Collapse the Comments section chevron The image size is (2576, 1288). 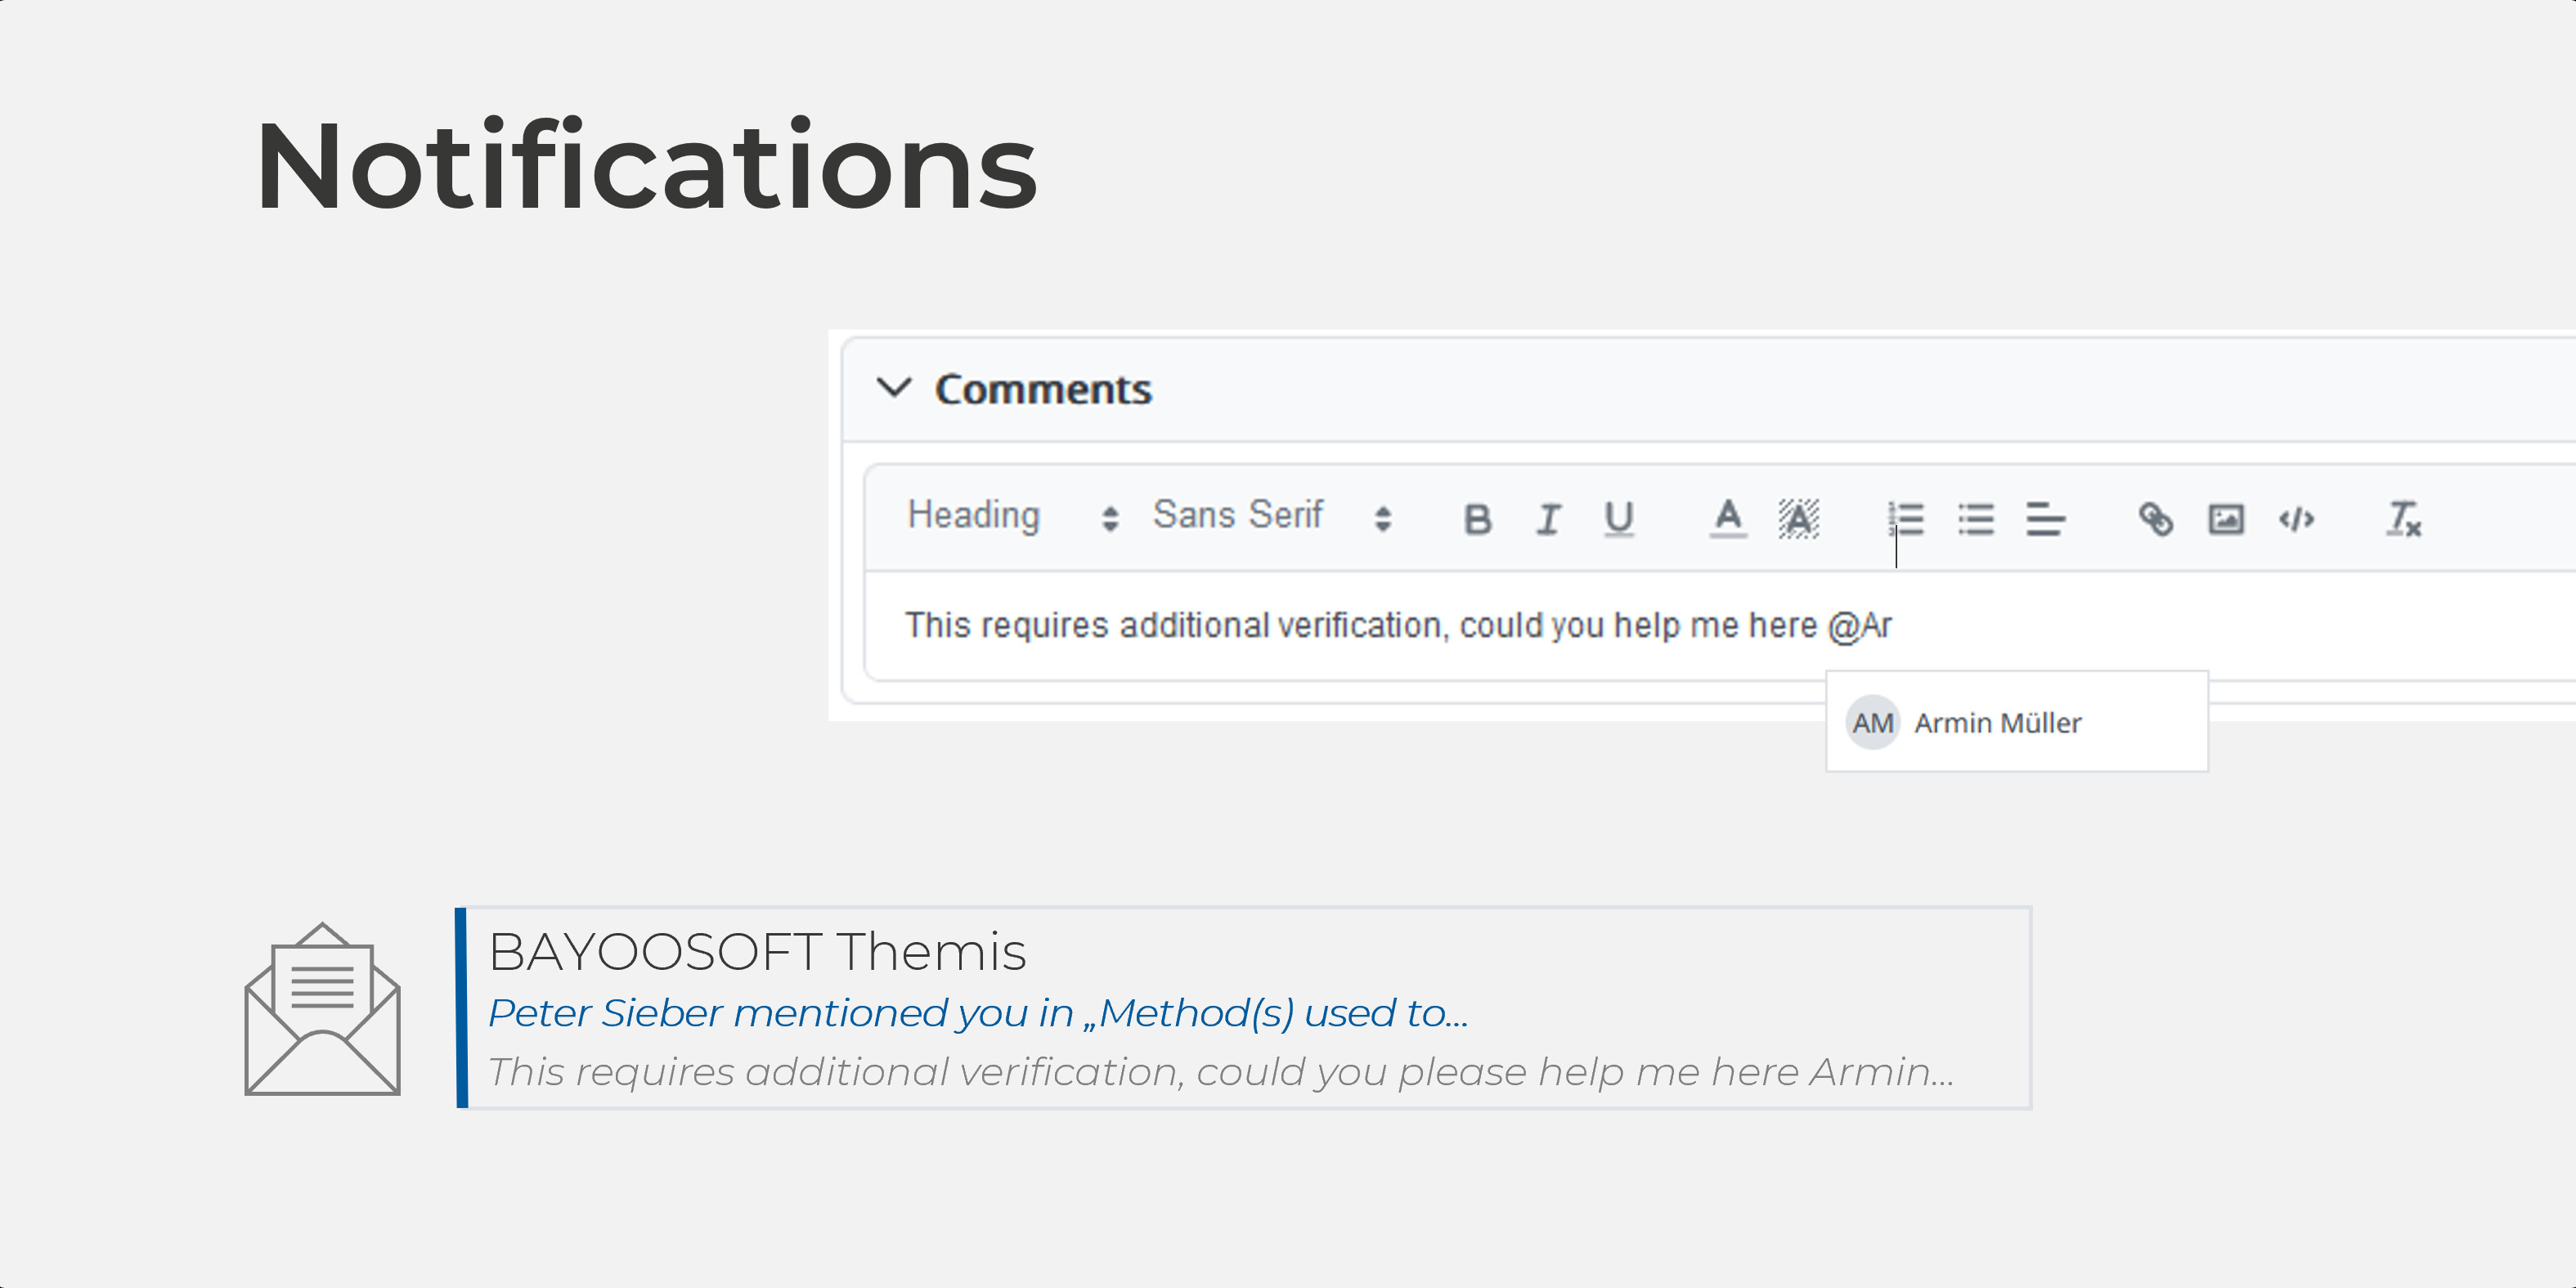pos(894,388)
